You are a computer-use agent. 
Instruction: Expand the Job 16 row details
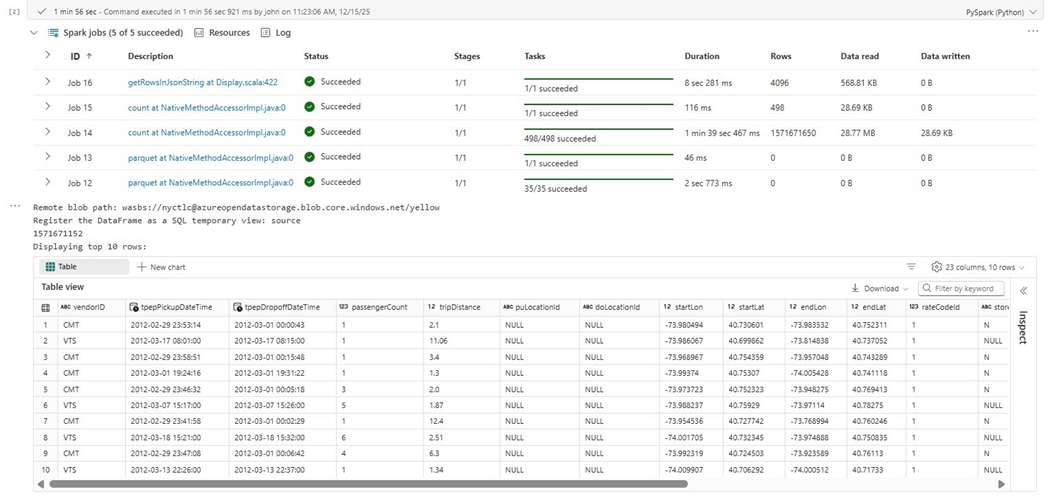[47, 81]
